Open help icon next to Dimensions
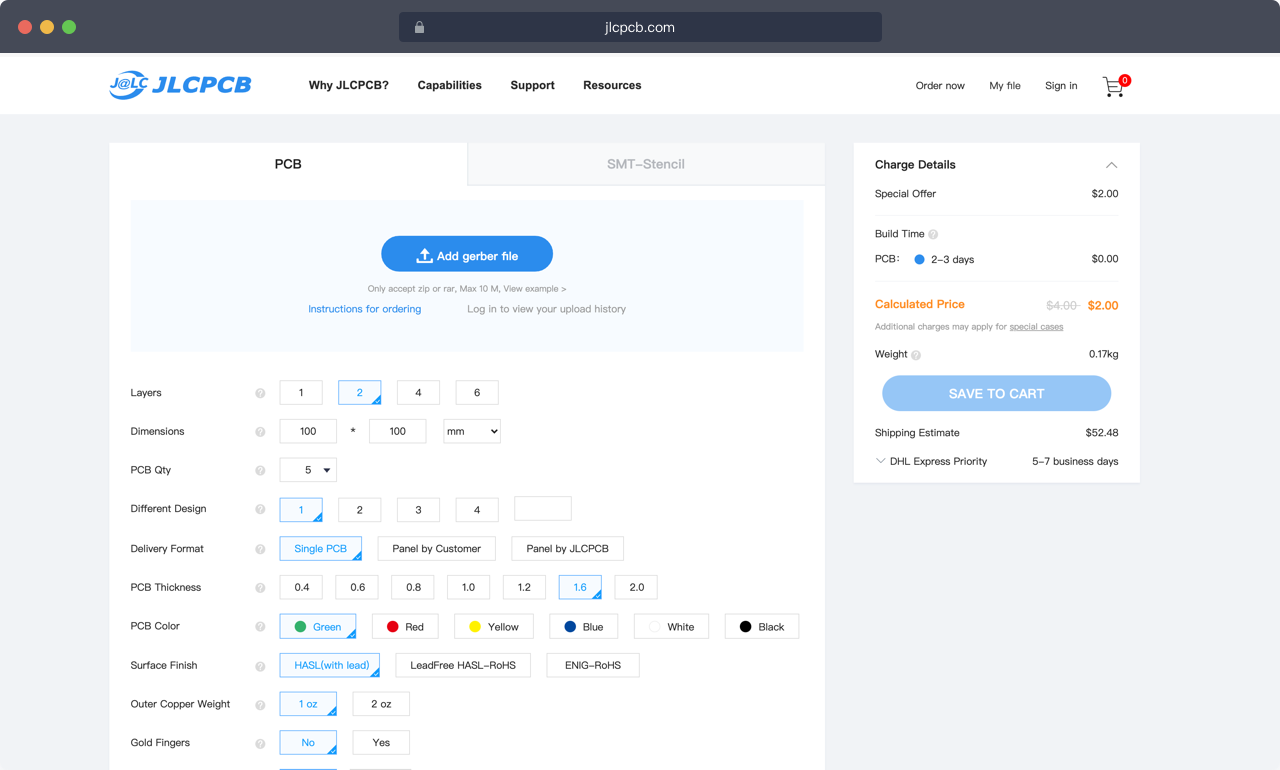Viewport: 1280px width, 770px height. pos(260,432)
